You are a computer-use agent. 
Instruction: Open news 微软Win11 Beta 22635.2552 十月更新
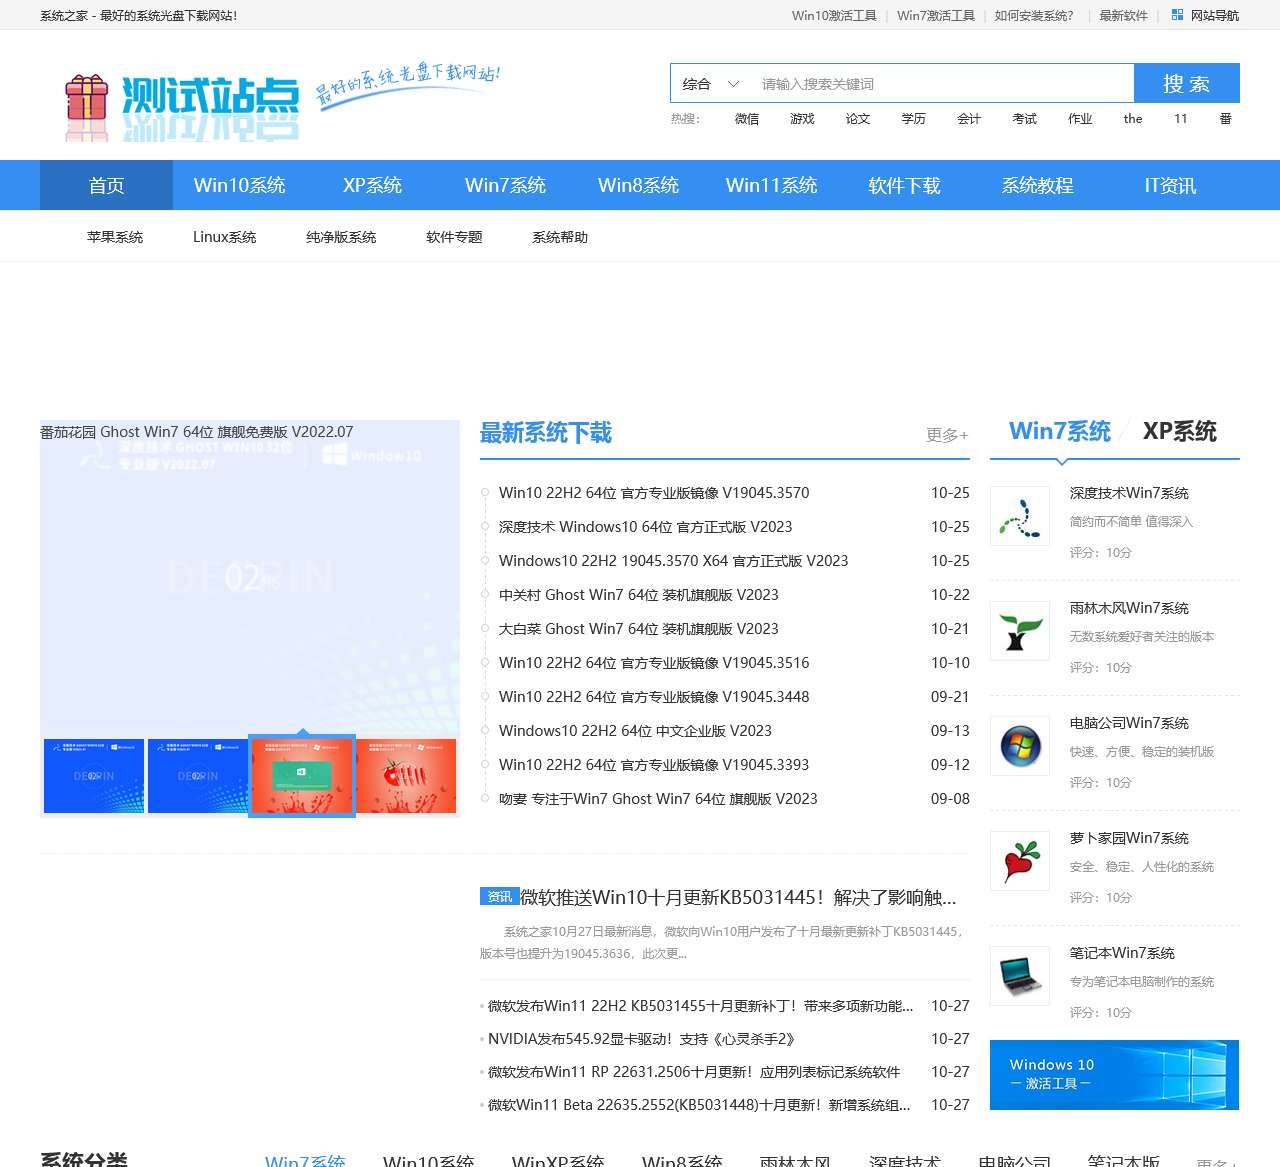(x=699, y=1105)
